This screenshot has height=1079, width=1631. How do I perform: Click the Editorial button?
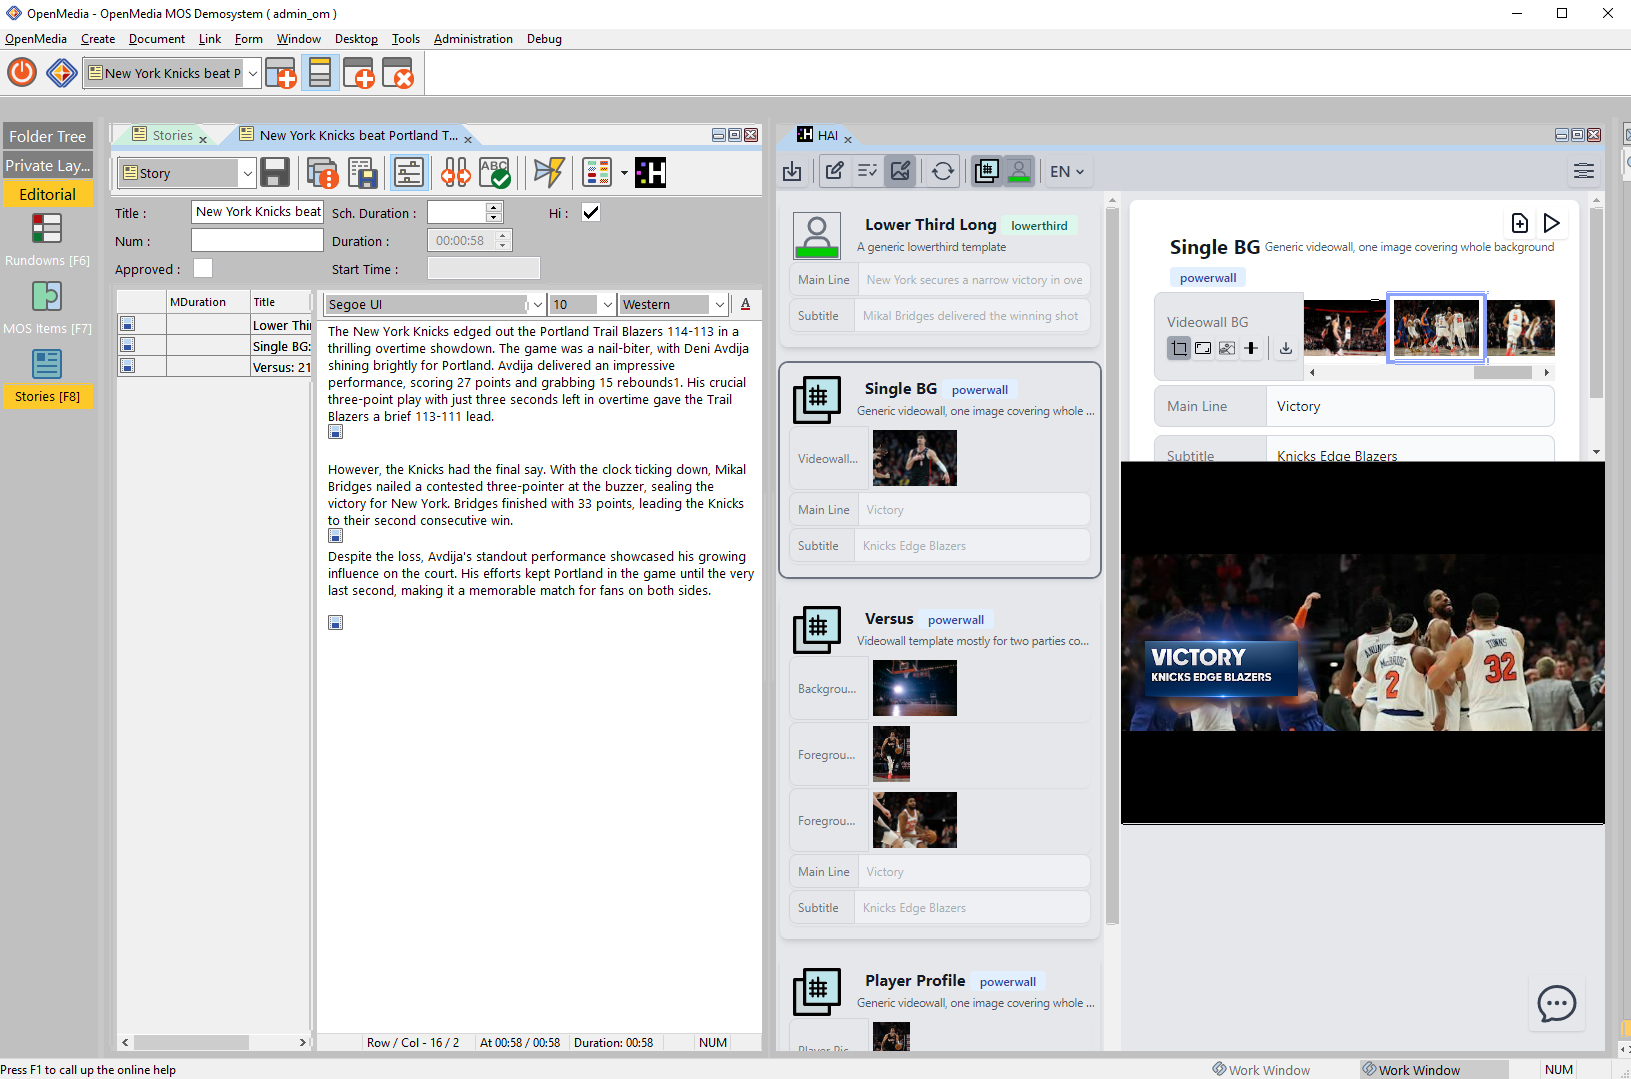[47, 194]
